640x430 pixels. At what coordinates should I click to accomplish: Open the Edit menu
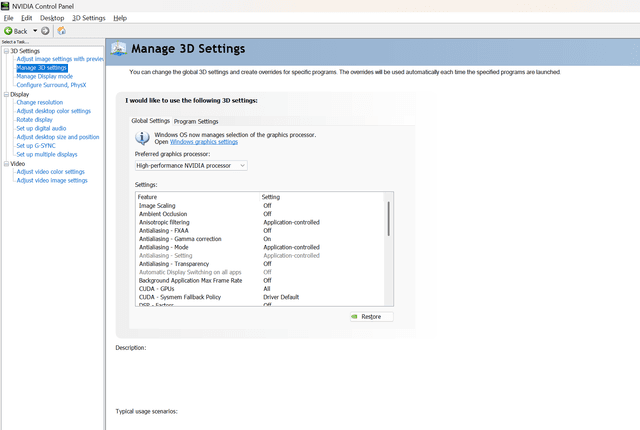[27, 18]
